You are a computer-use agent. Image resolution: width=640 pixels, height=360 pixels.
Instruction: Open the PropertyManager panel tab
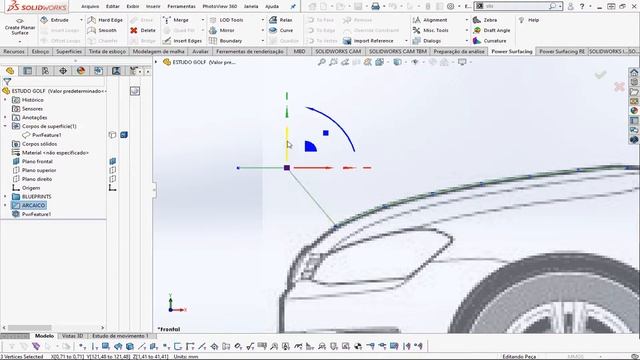pos(27,71)
